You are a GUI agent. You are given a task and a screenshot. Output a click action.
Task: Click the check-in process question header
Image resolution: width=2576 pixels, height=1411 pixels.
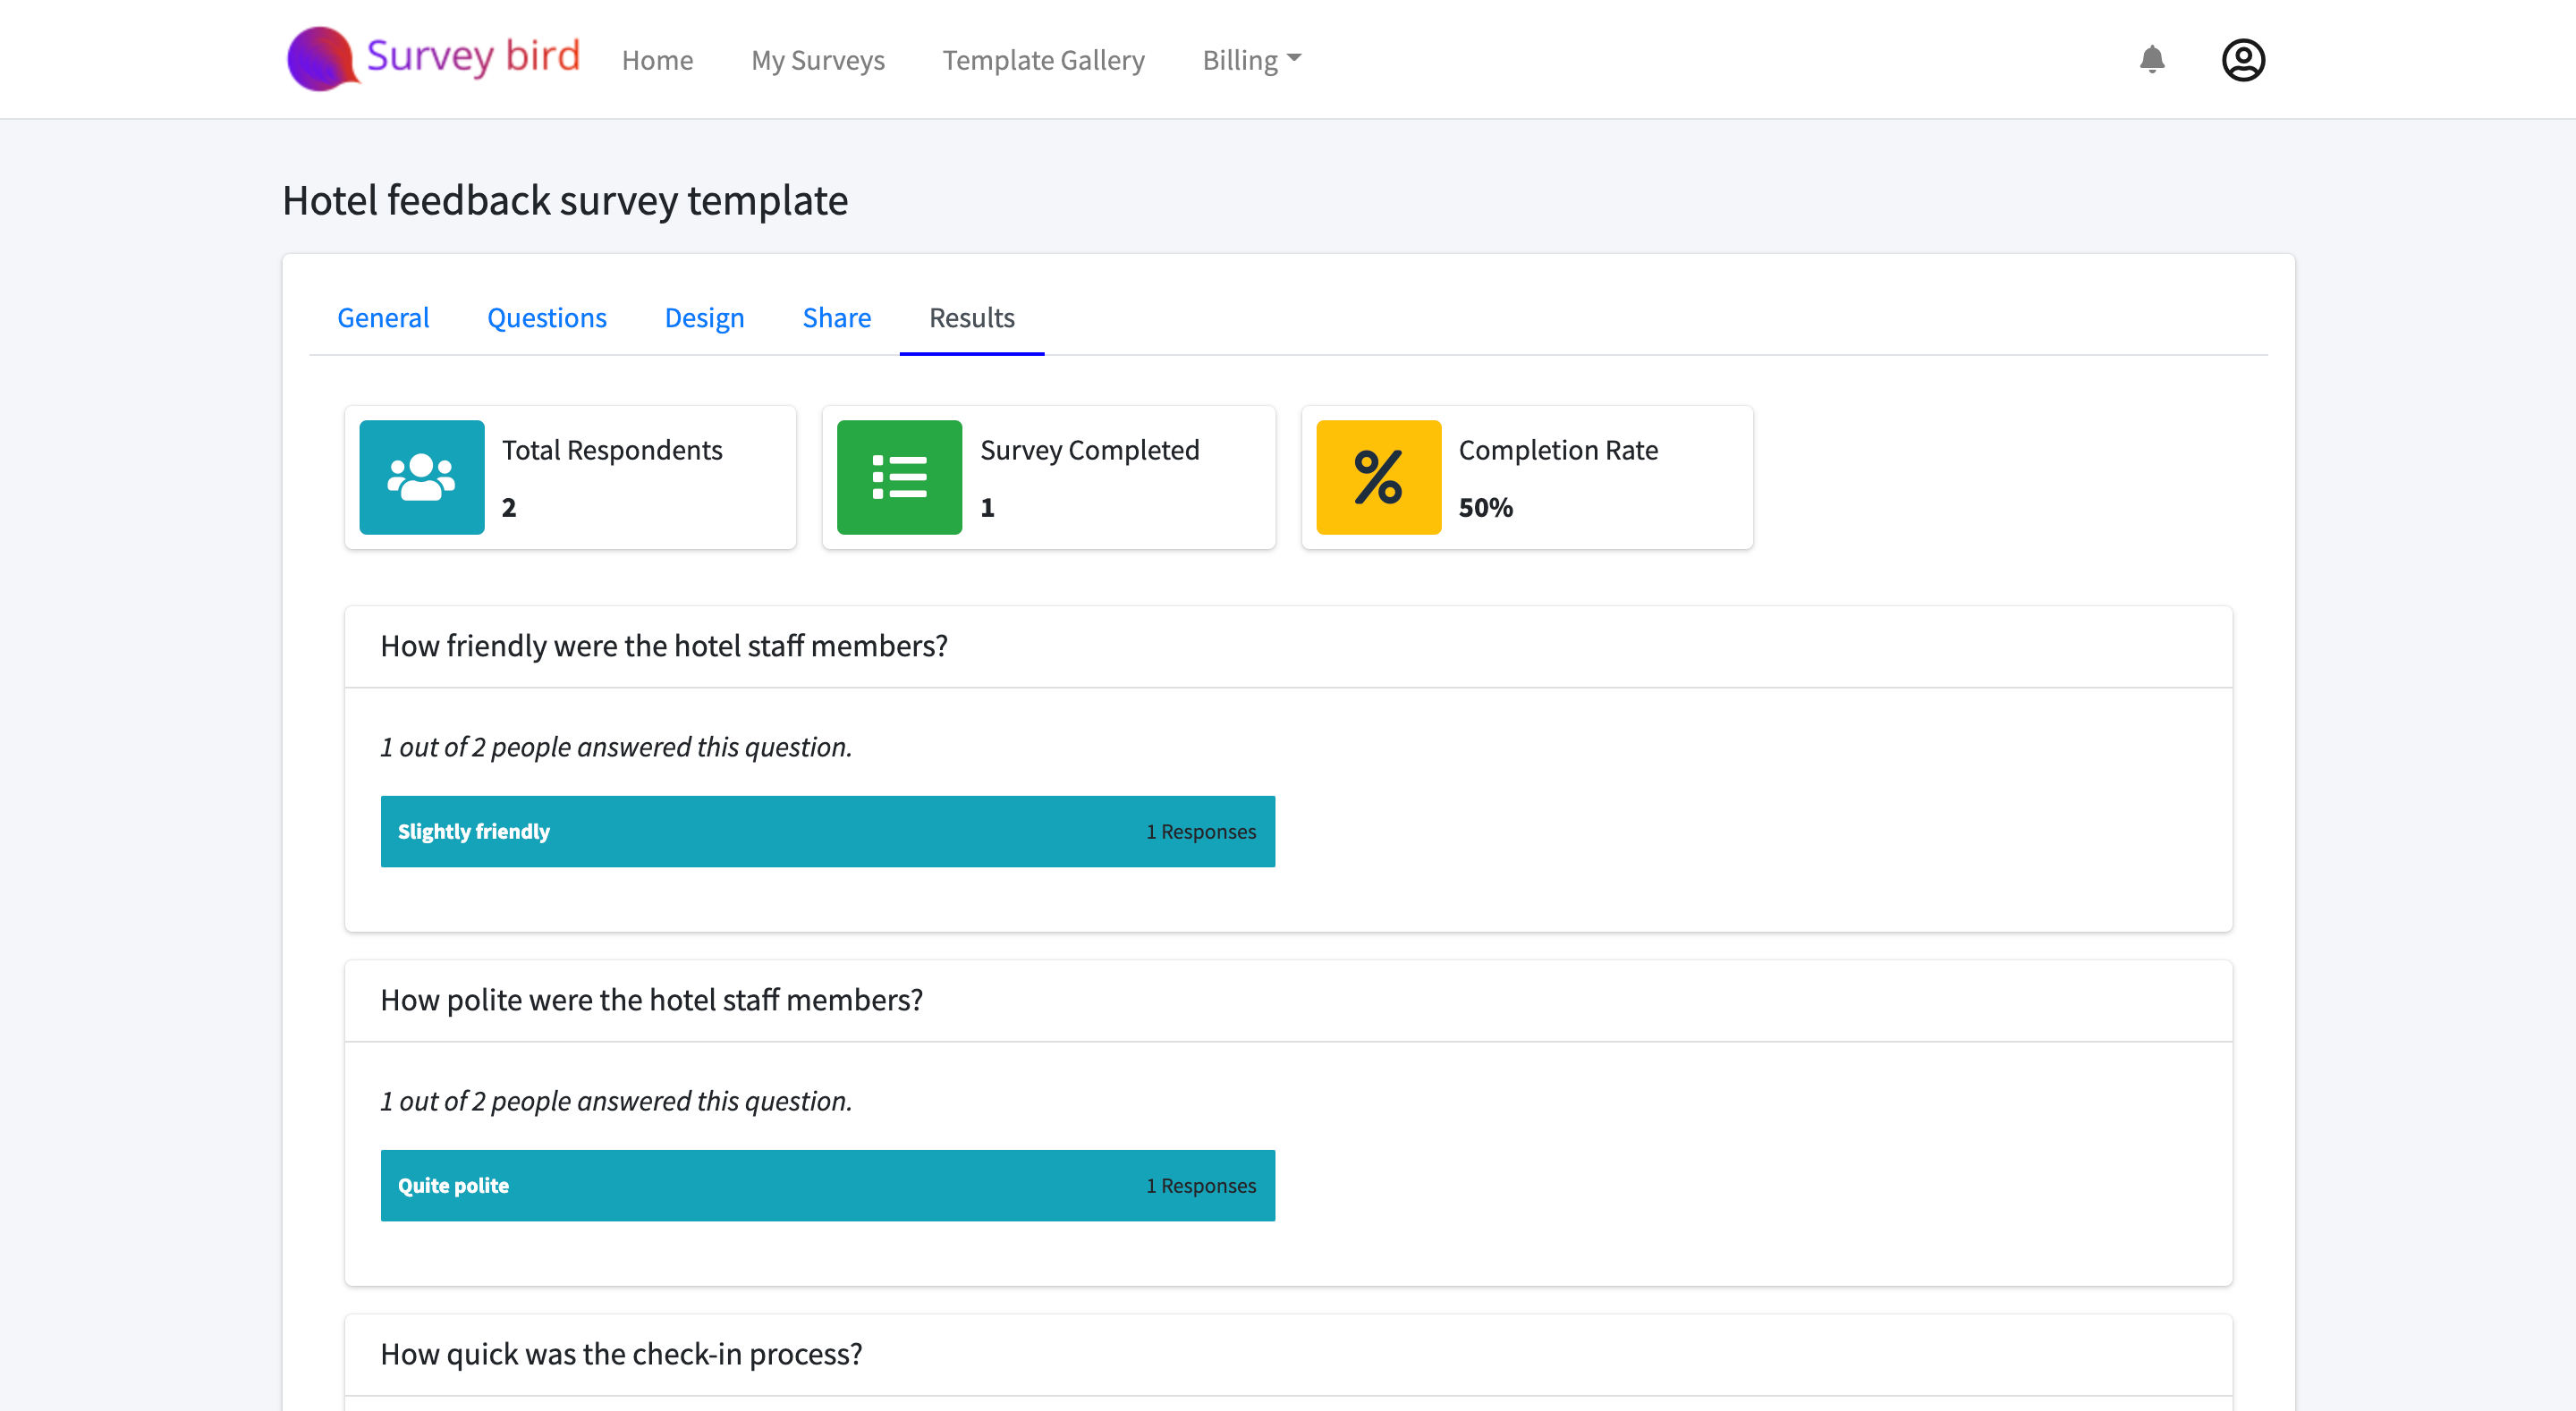pyautogui.click(x=621, y=1354)
